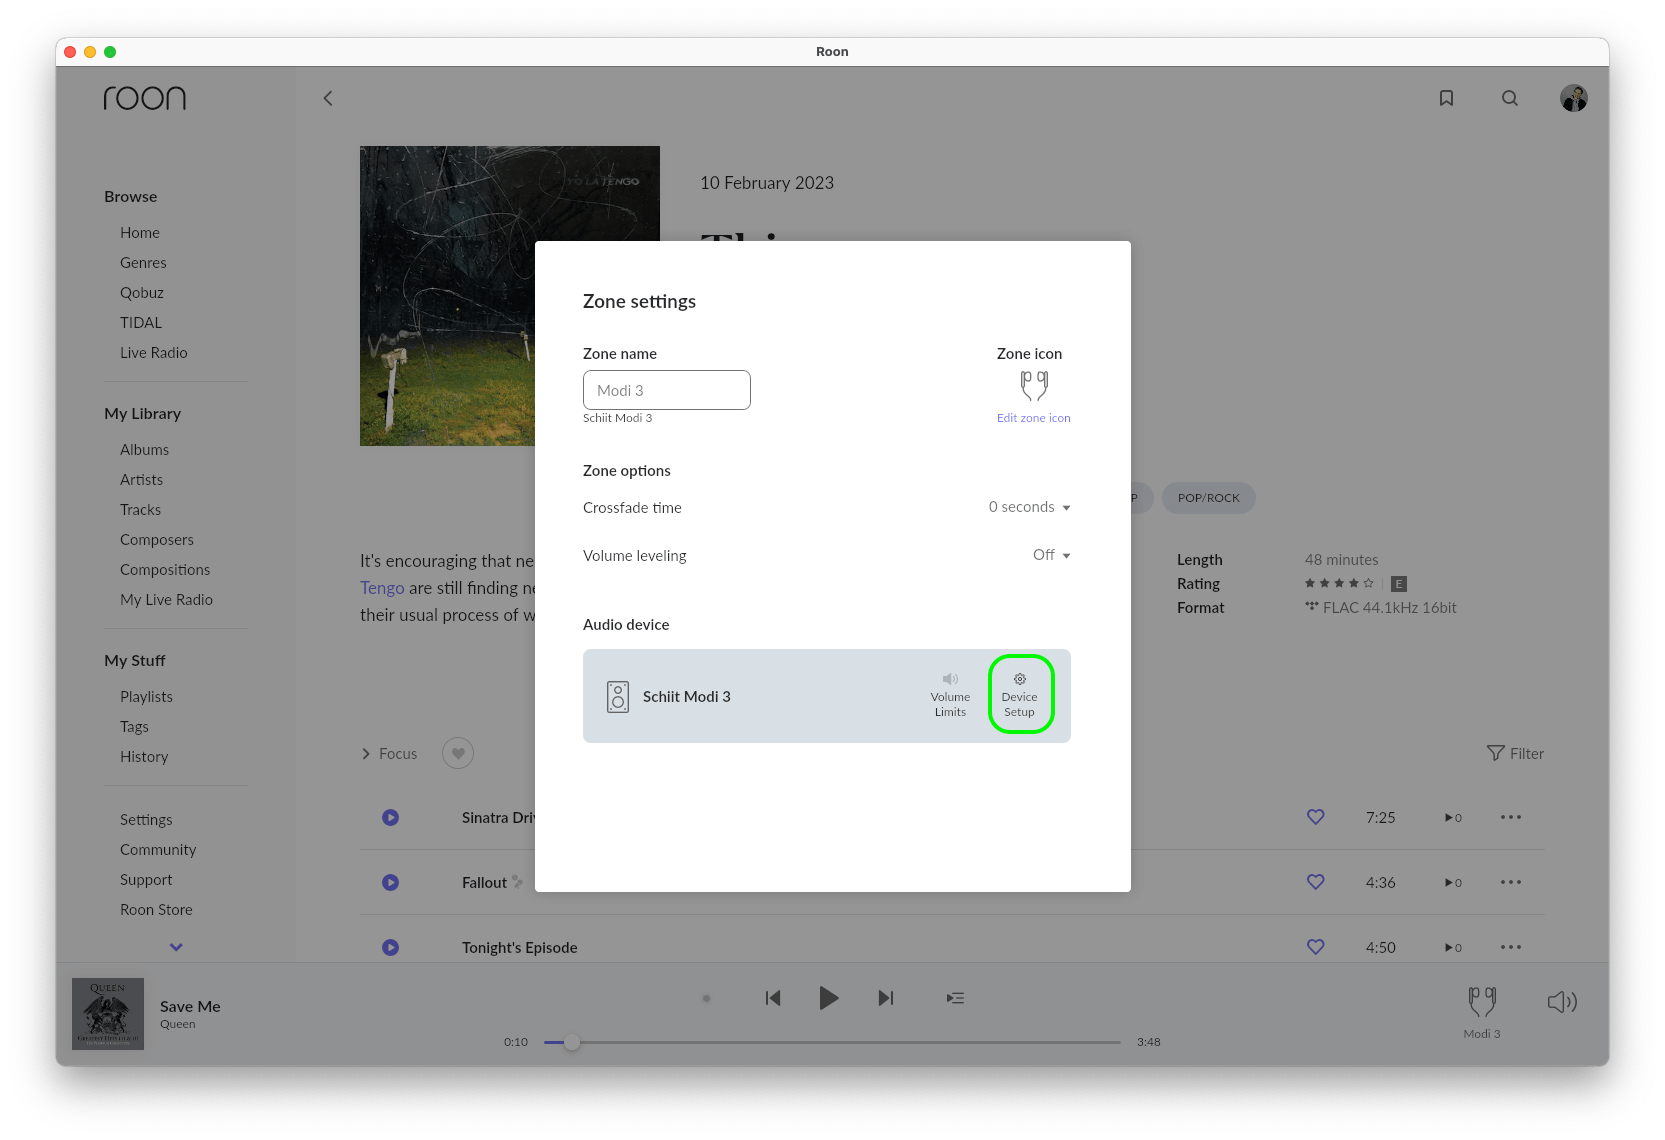Expand the Focus options
The width and height of the screenshot is (1665, 1140).
coord(389,754)
